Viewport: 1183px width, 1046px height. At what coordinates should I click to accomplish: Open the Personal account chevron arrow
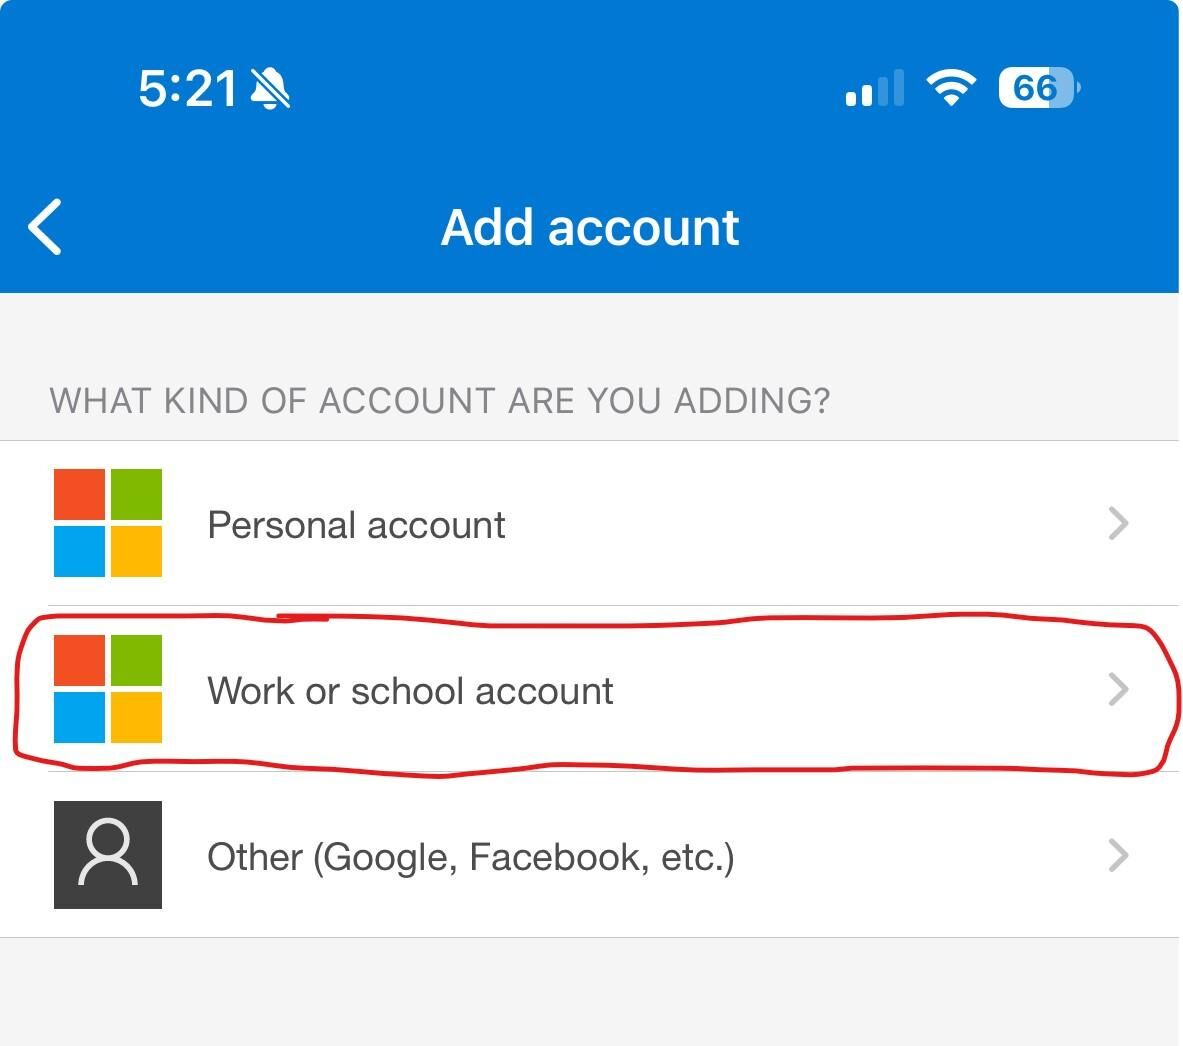tap(1118, 523)
